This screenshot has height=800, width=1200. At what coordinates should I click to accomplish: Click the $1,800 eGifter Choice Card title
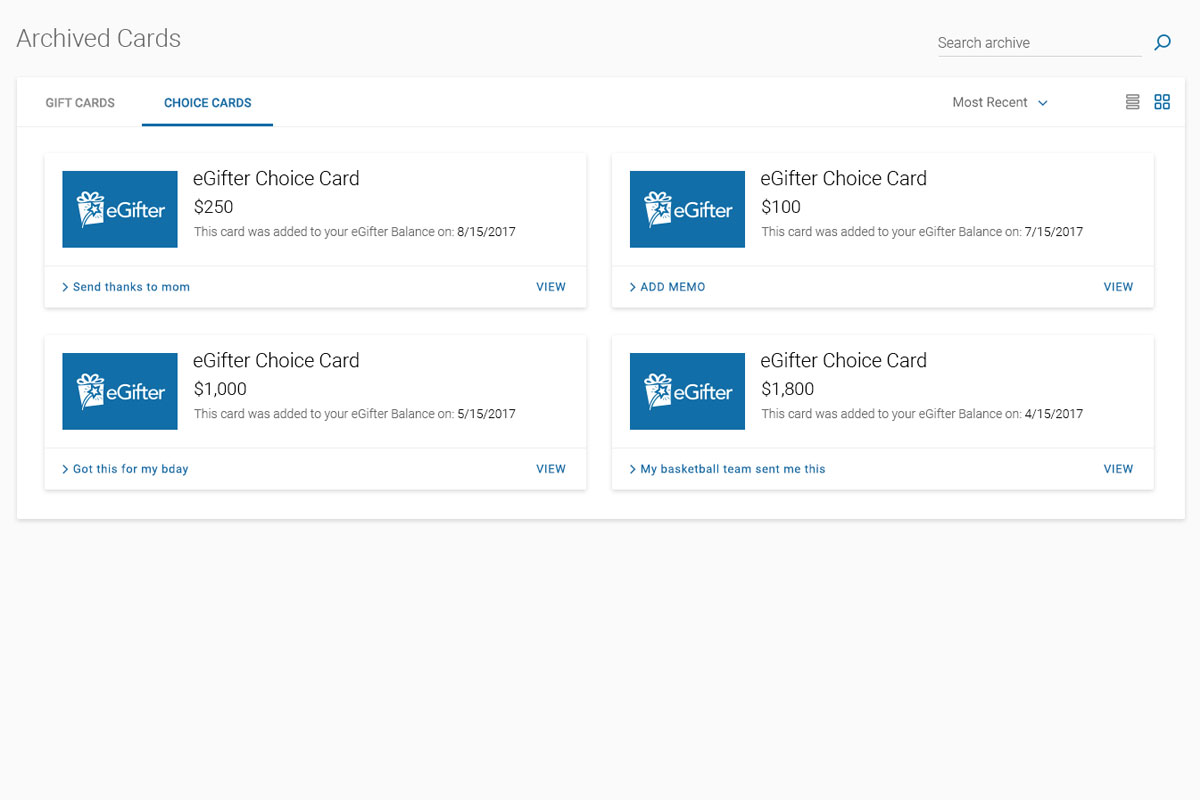tap(844, 360)
